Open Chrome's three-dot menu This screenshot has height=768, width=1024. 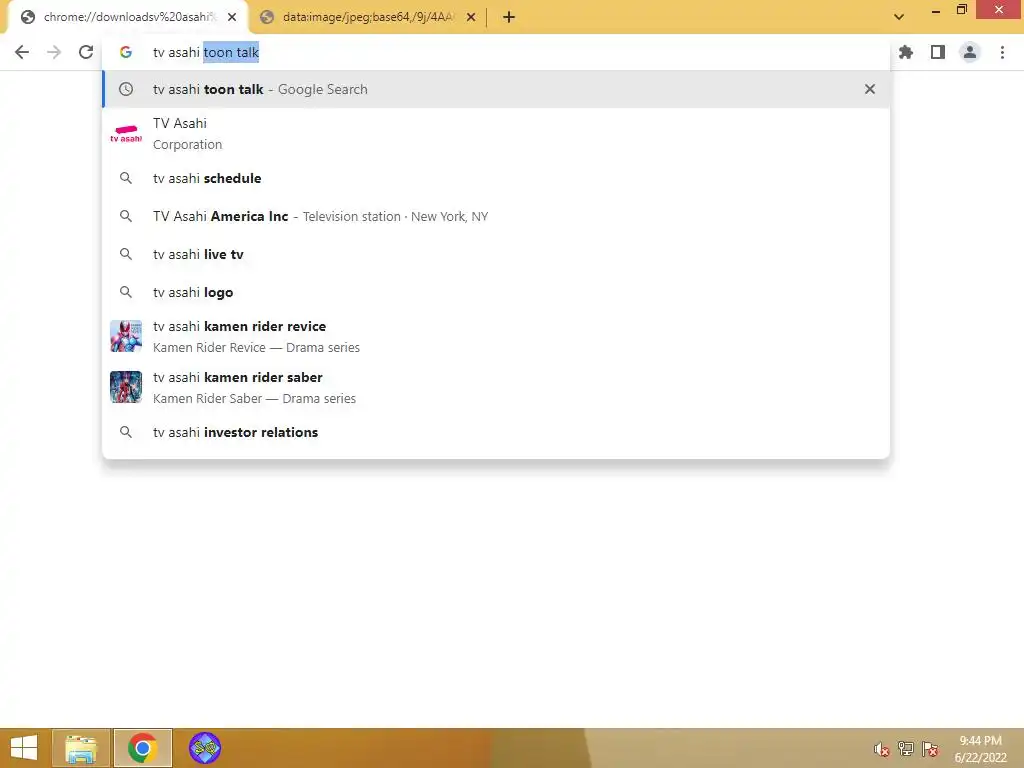[x=1002, y=52]
